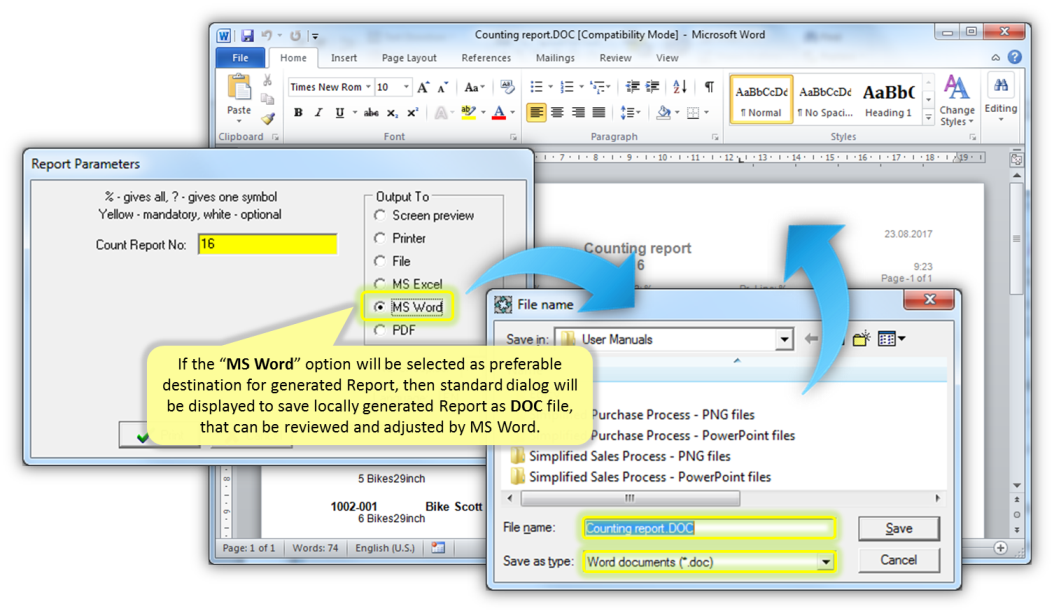The image size is (1054, 613).
Task: Grow the font size with the large A icon
Action: [x=423, y=87]
